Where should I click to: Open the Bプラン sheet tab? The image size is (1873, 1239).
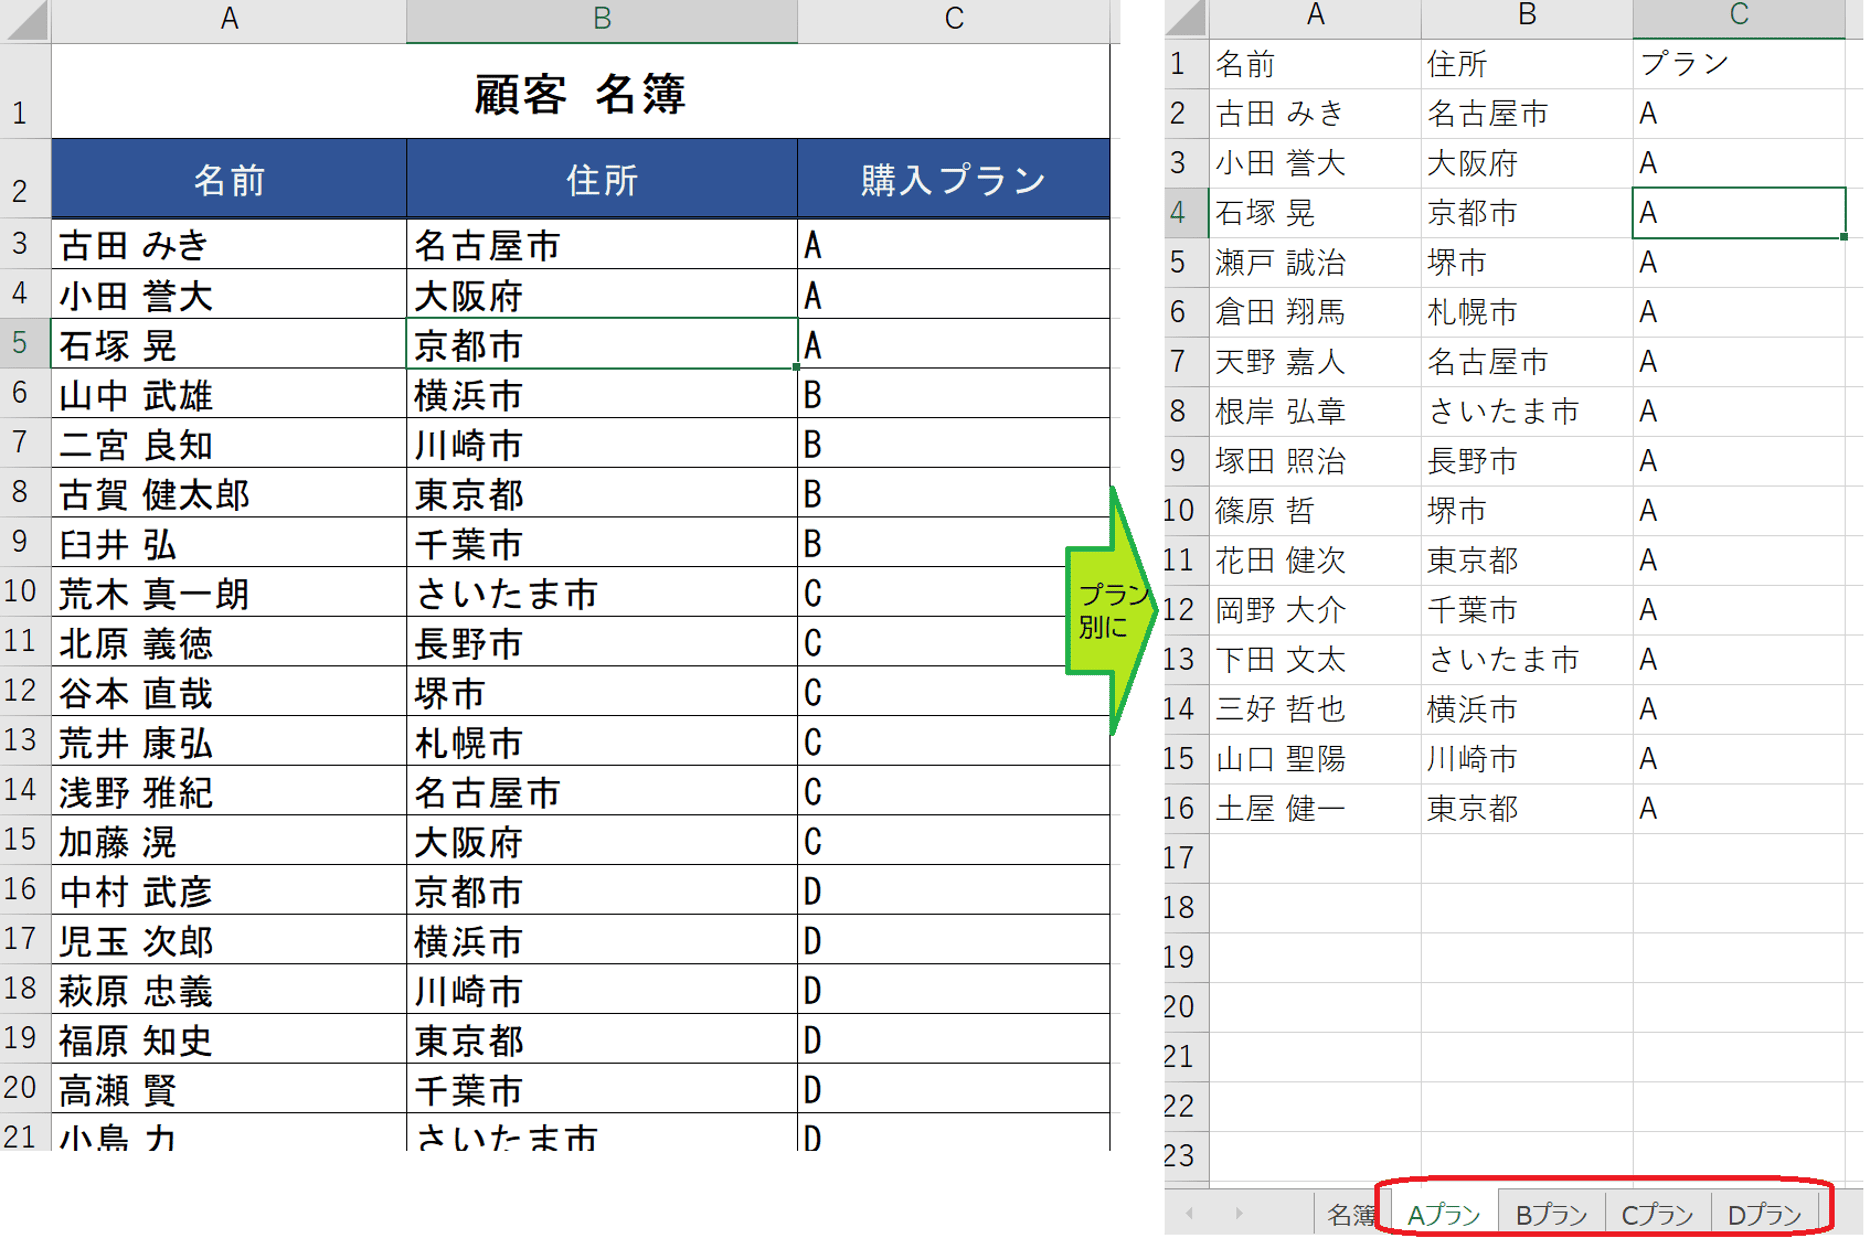(x=1551, y=1215)
